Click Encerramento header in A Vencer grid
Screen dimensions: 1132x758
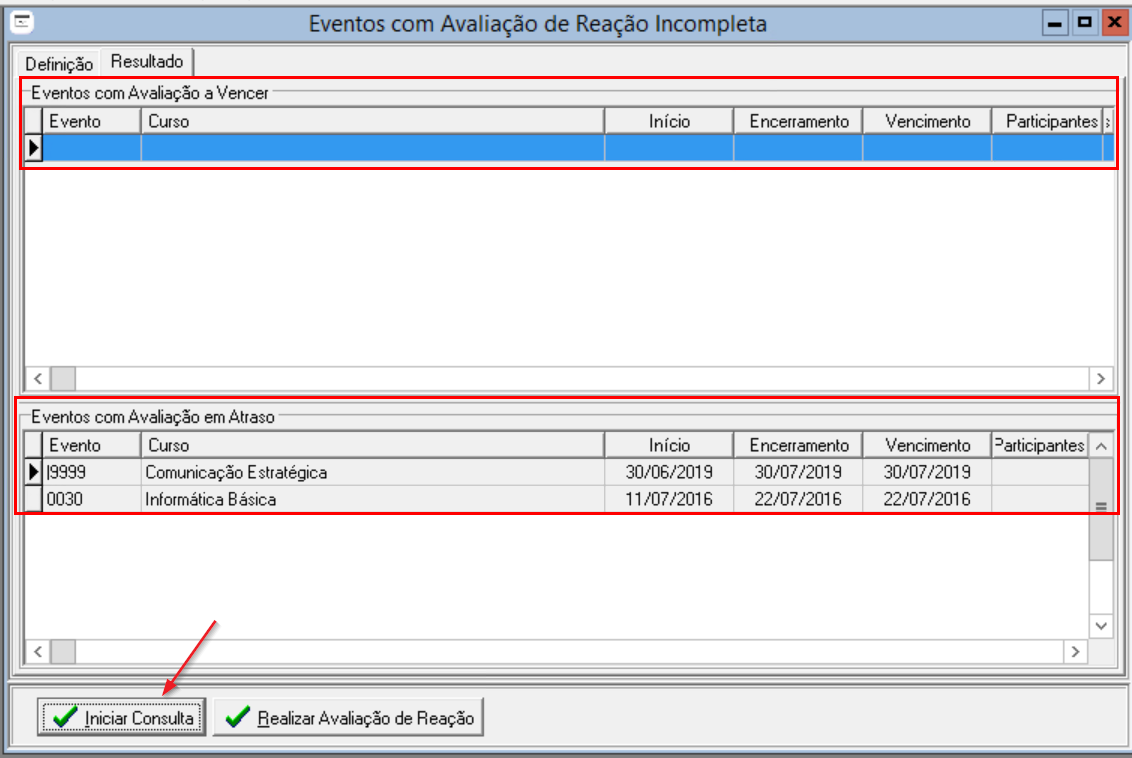point(798,121)
